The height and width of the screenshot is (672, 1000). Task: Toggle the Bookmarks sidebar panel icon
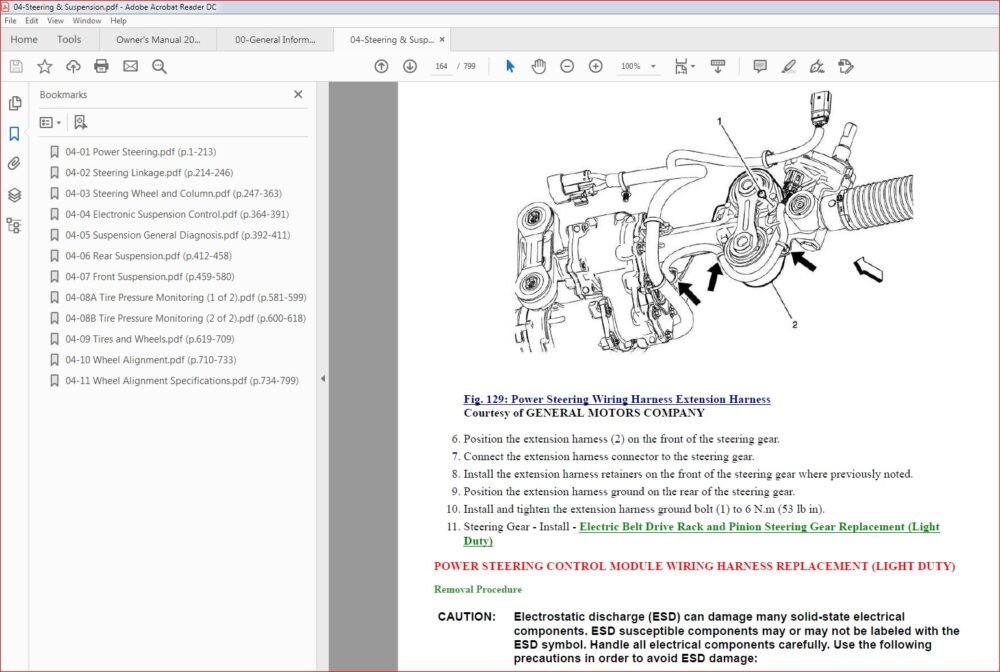click(x=15, y=134)
